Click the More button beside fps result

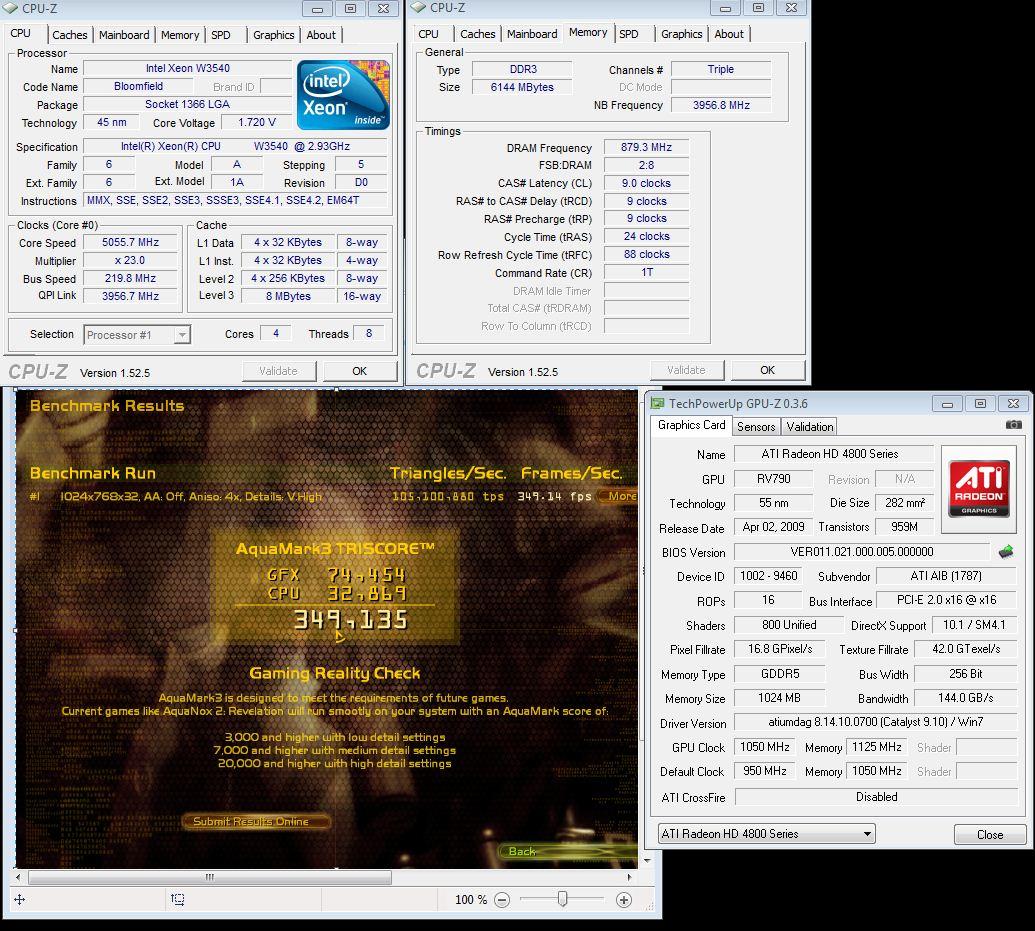[x=619, y=496]
